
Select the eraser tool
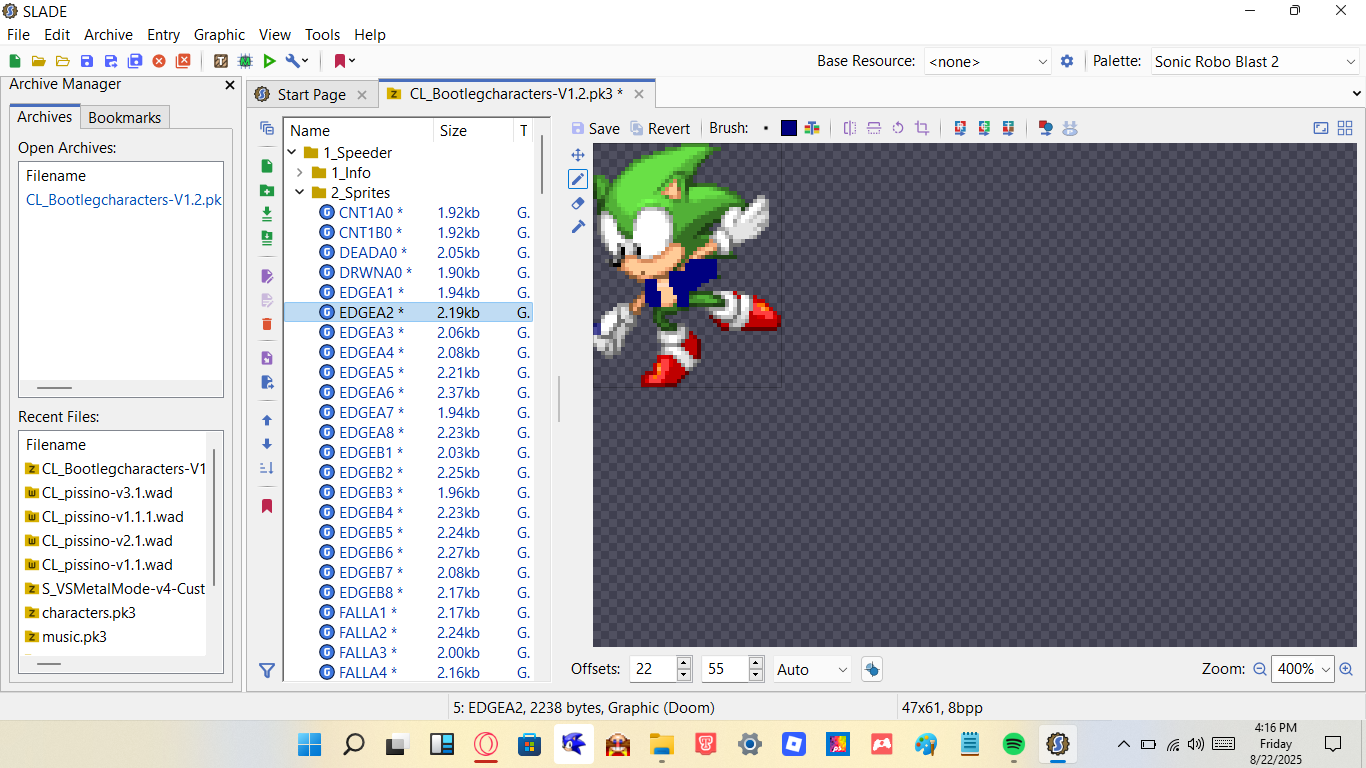[x=578, y=203]
